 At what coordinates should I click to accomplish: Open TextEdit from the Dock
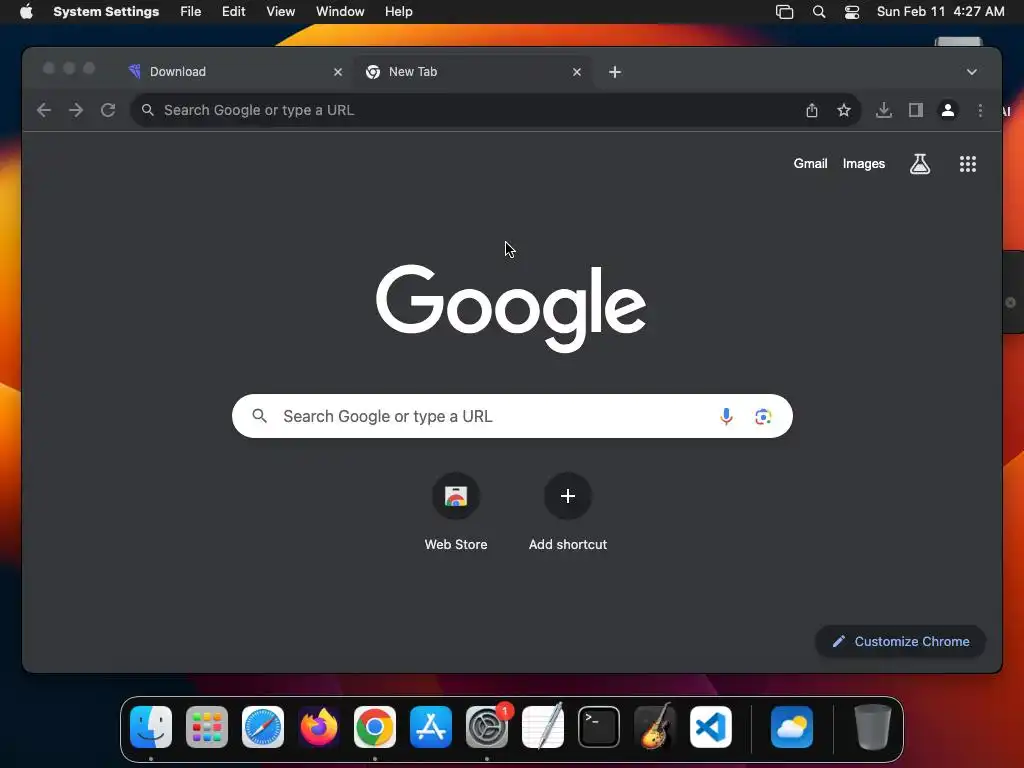coord(543,727)
